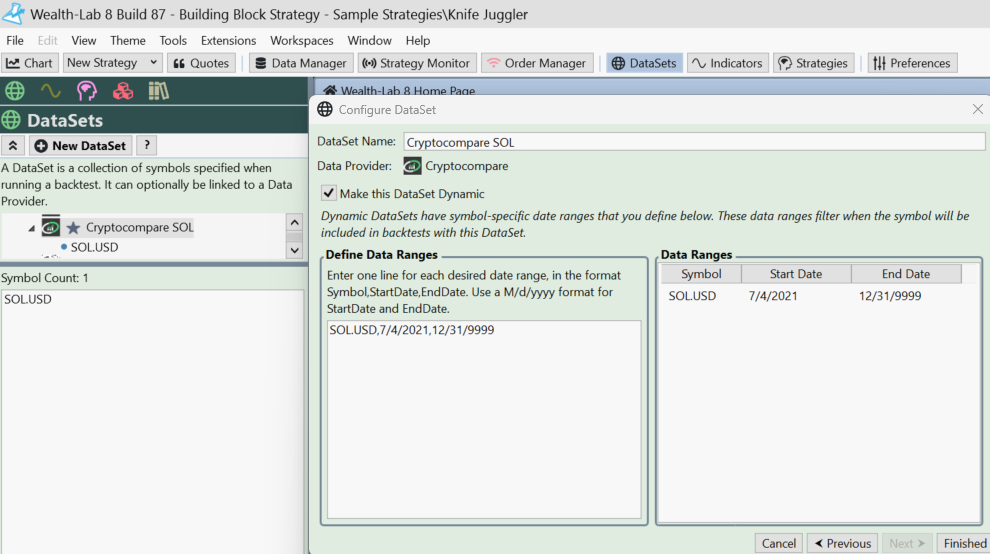Uncheck Make this DataSet Dynamic
This screenshot has width=990, height=554.
(x=328, y=193)
